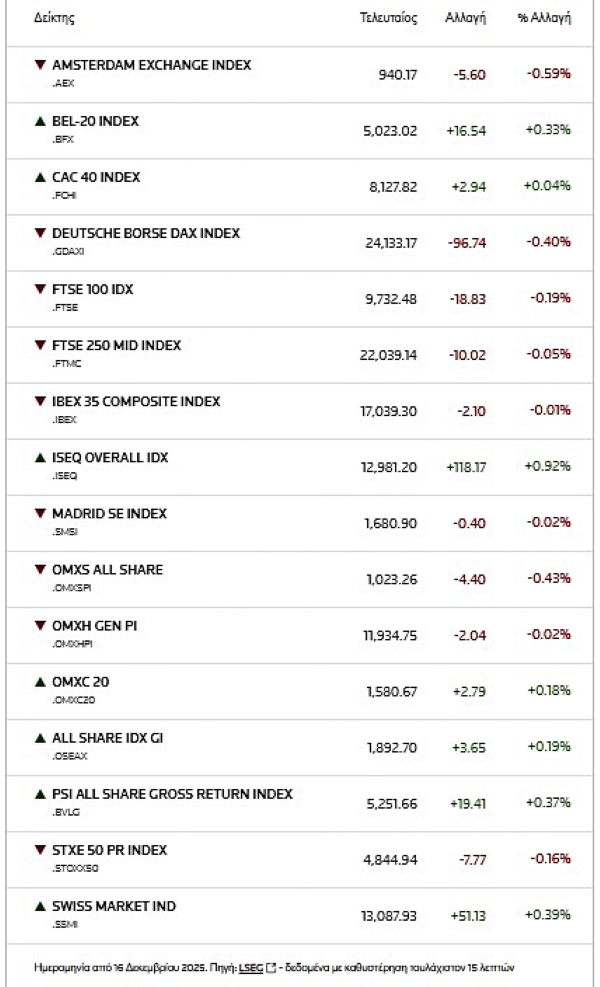Select IBEX 35 COMPOSITE INDEX

(135, 401)
